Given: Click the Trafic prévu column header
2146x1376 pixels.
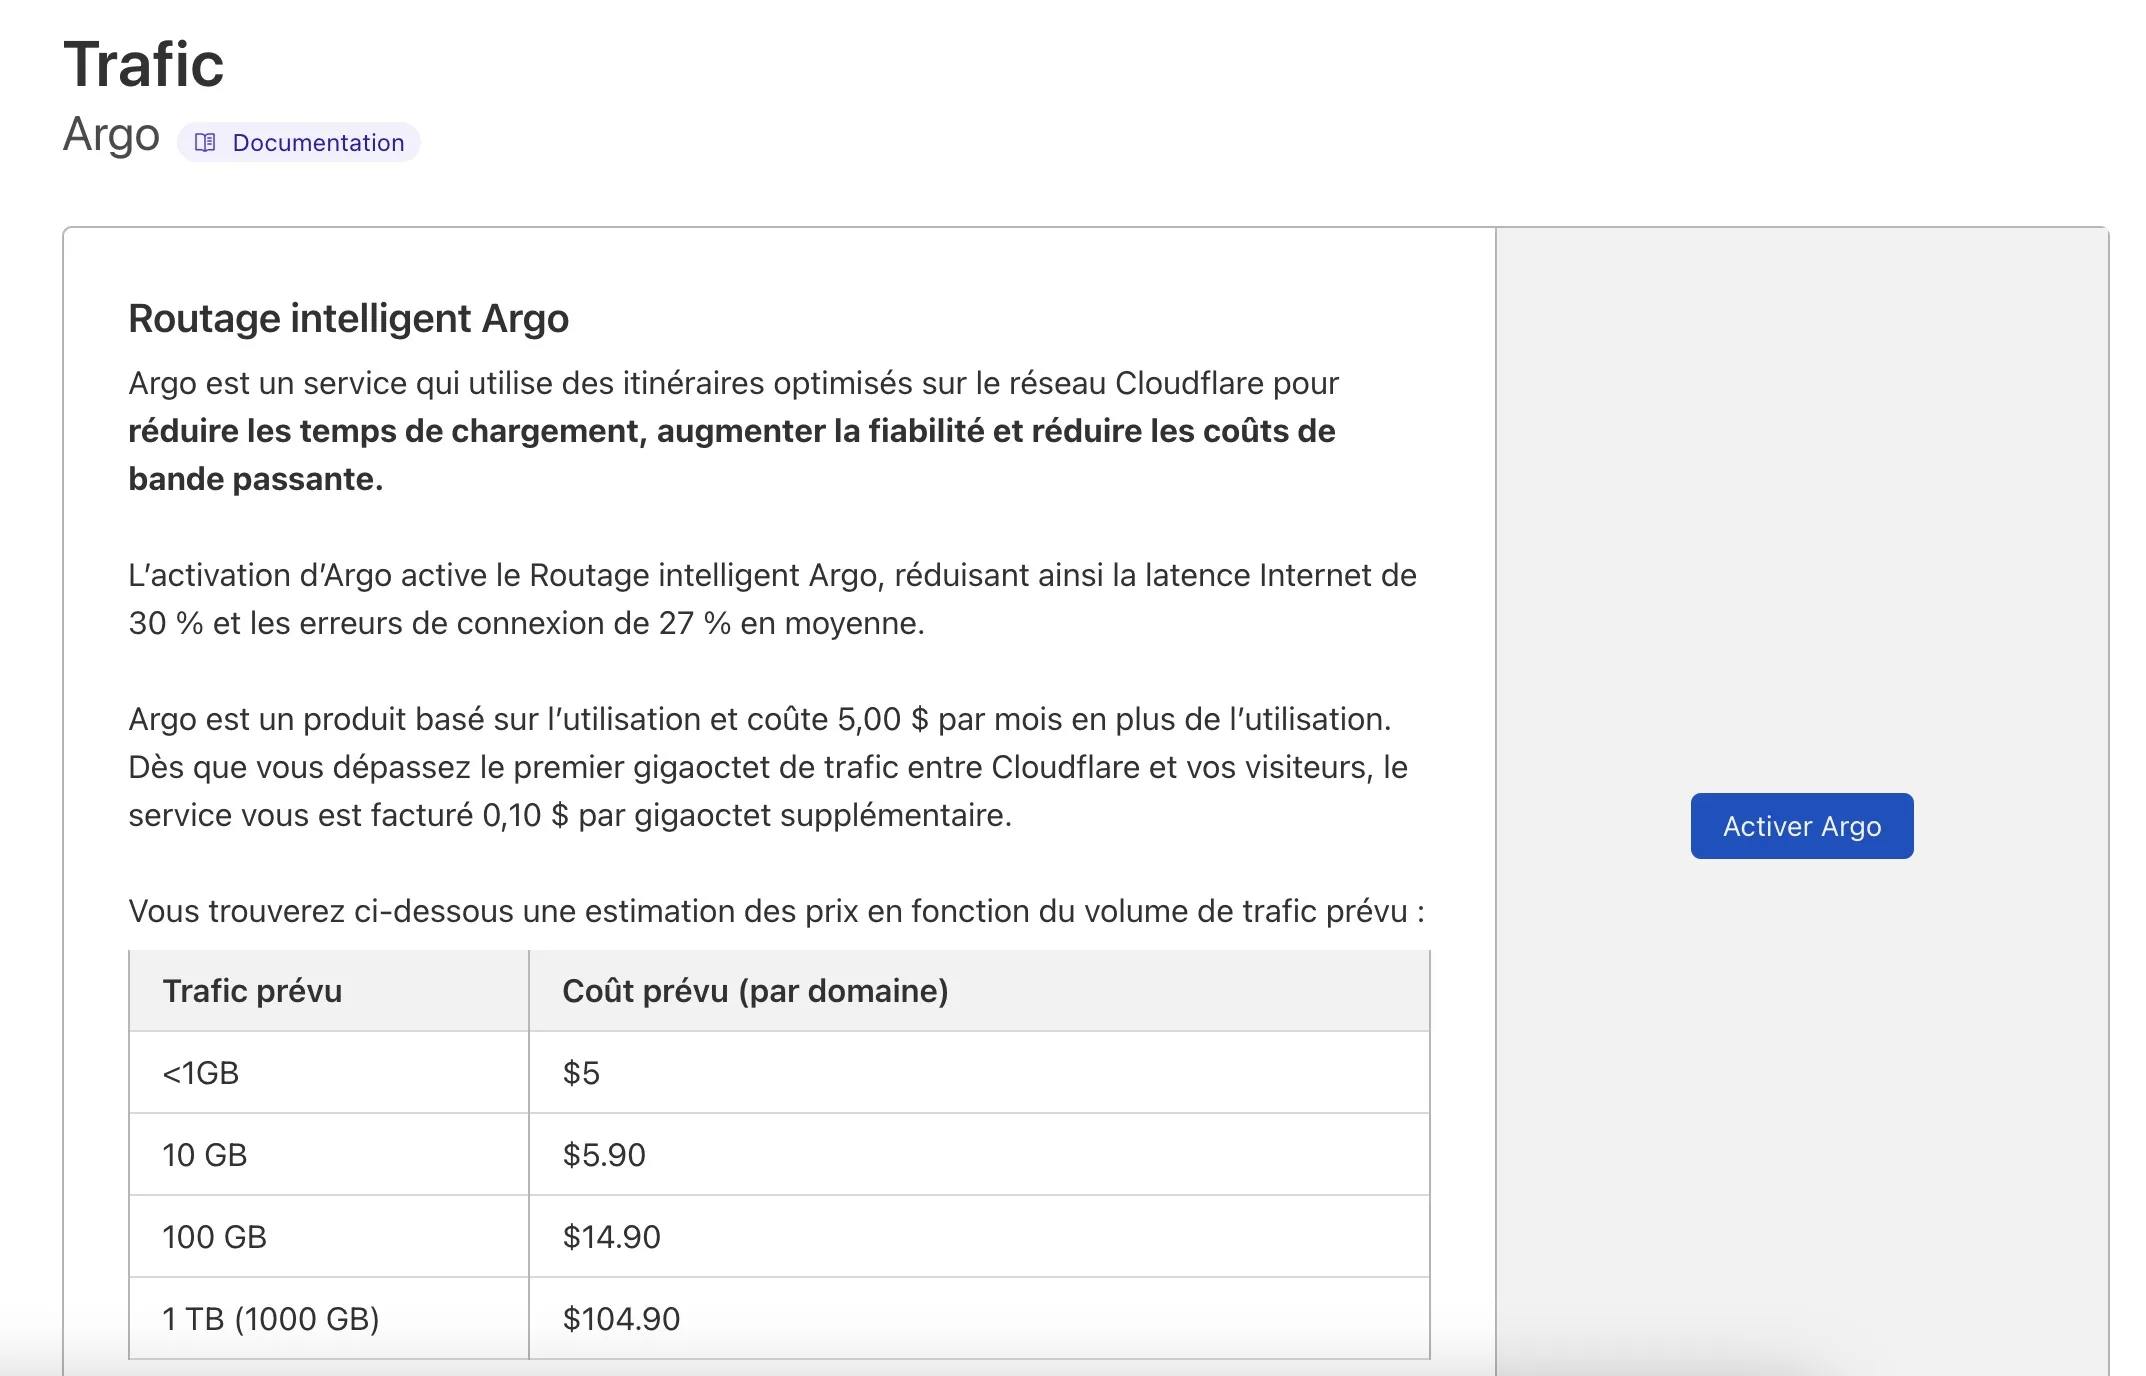Looking at the screenshot, I should [x=252, y=991].
